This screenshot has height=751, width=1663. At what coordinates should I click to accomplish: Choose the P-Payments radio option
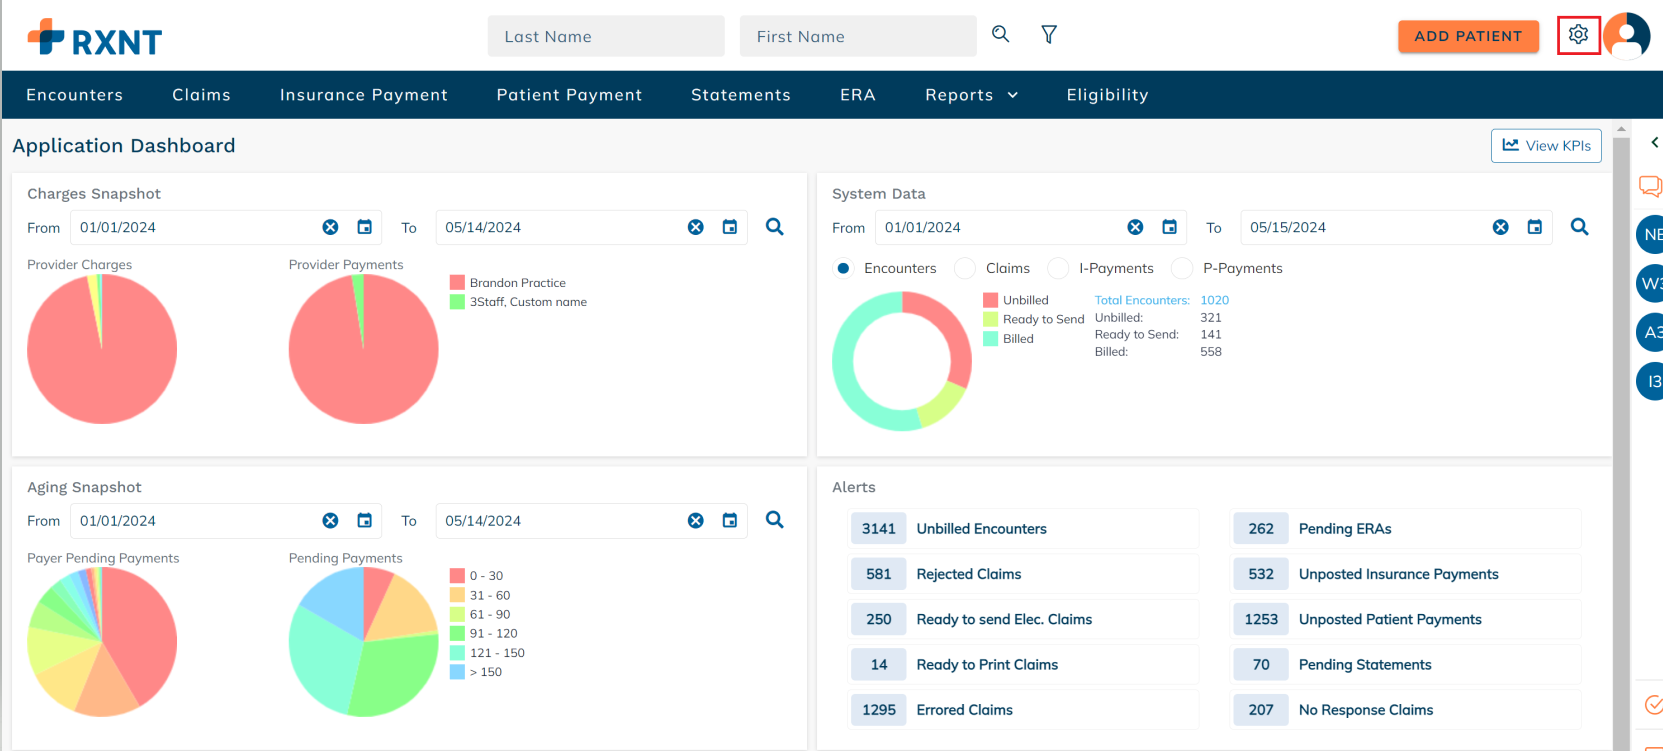1182,268
